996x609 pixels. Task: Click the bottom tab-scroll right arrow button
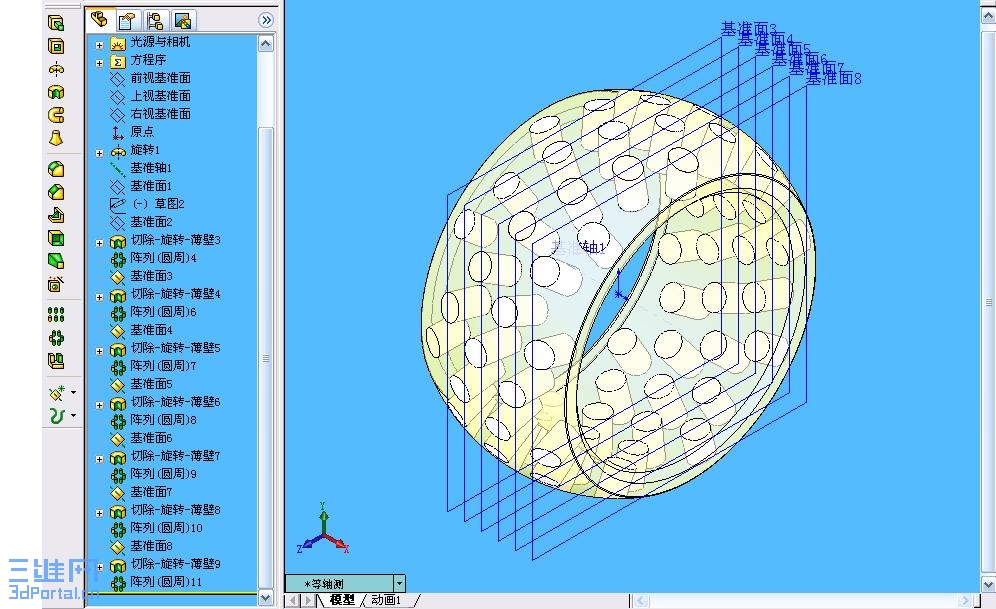coord(308,600)
